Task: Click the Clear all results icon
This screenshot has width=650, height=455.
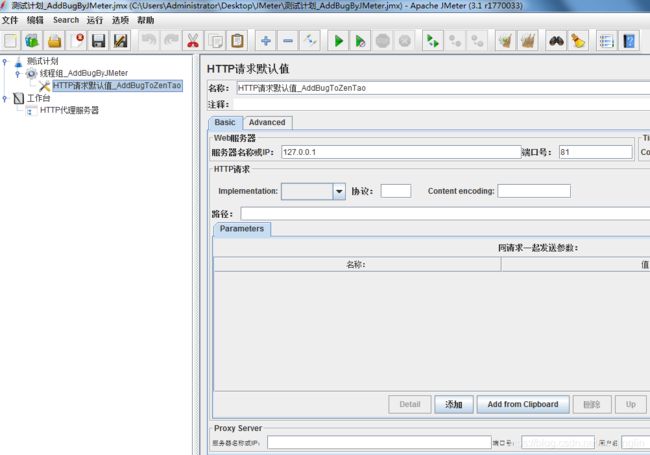Action: click(528, 41)
